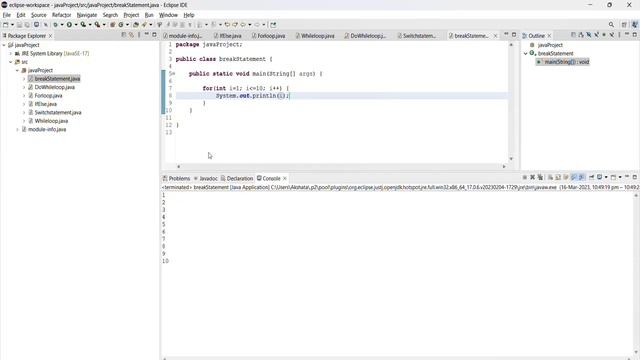Open a Terminal from the toolbar

(x=36, y=24)
